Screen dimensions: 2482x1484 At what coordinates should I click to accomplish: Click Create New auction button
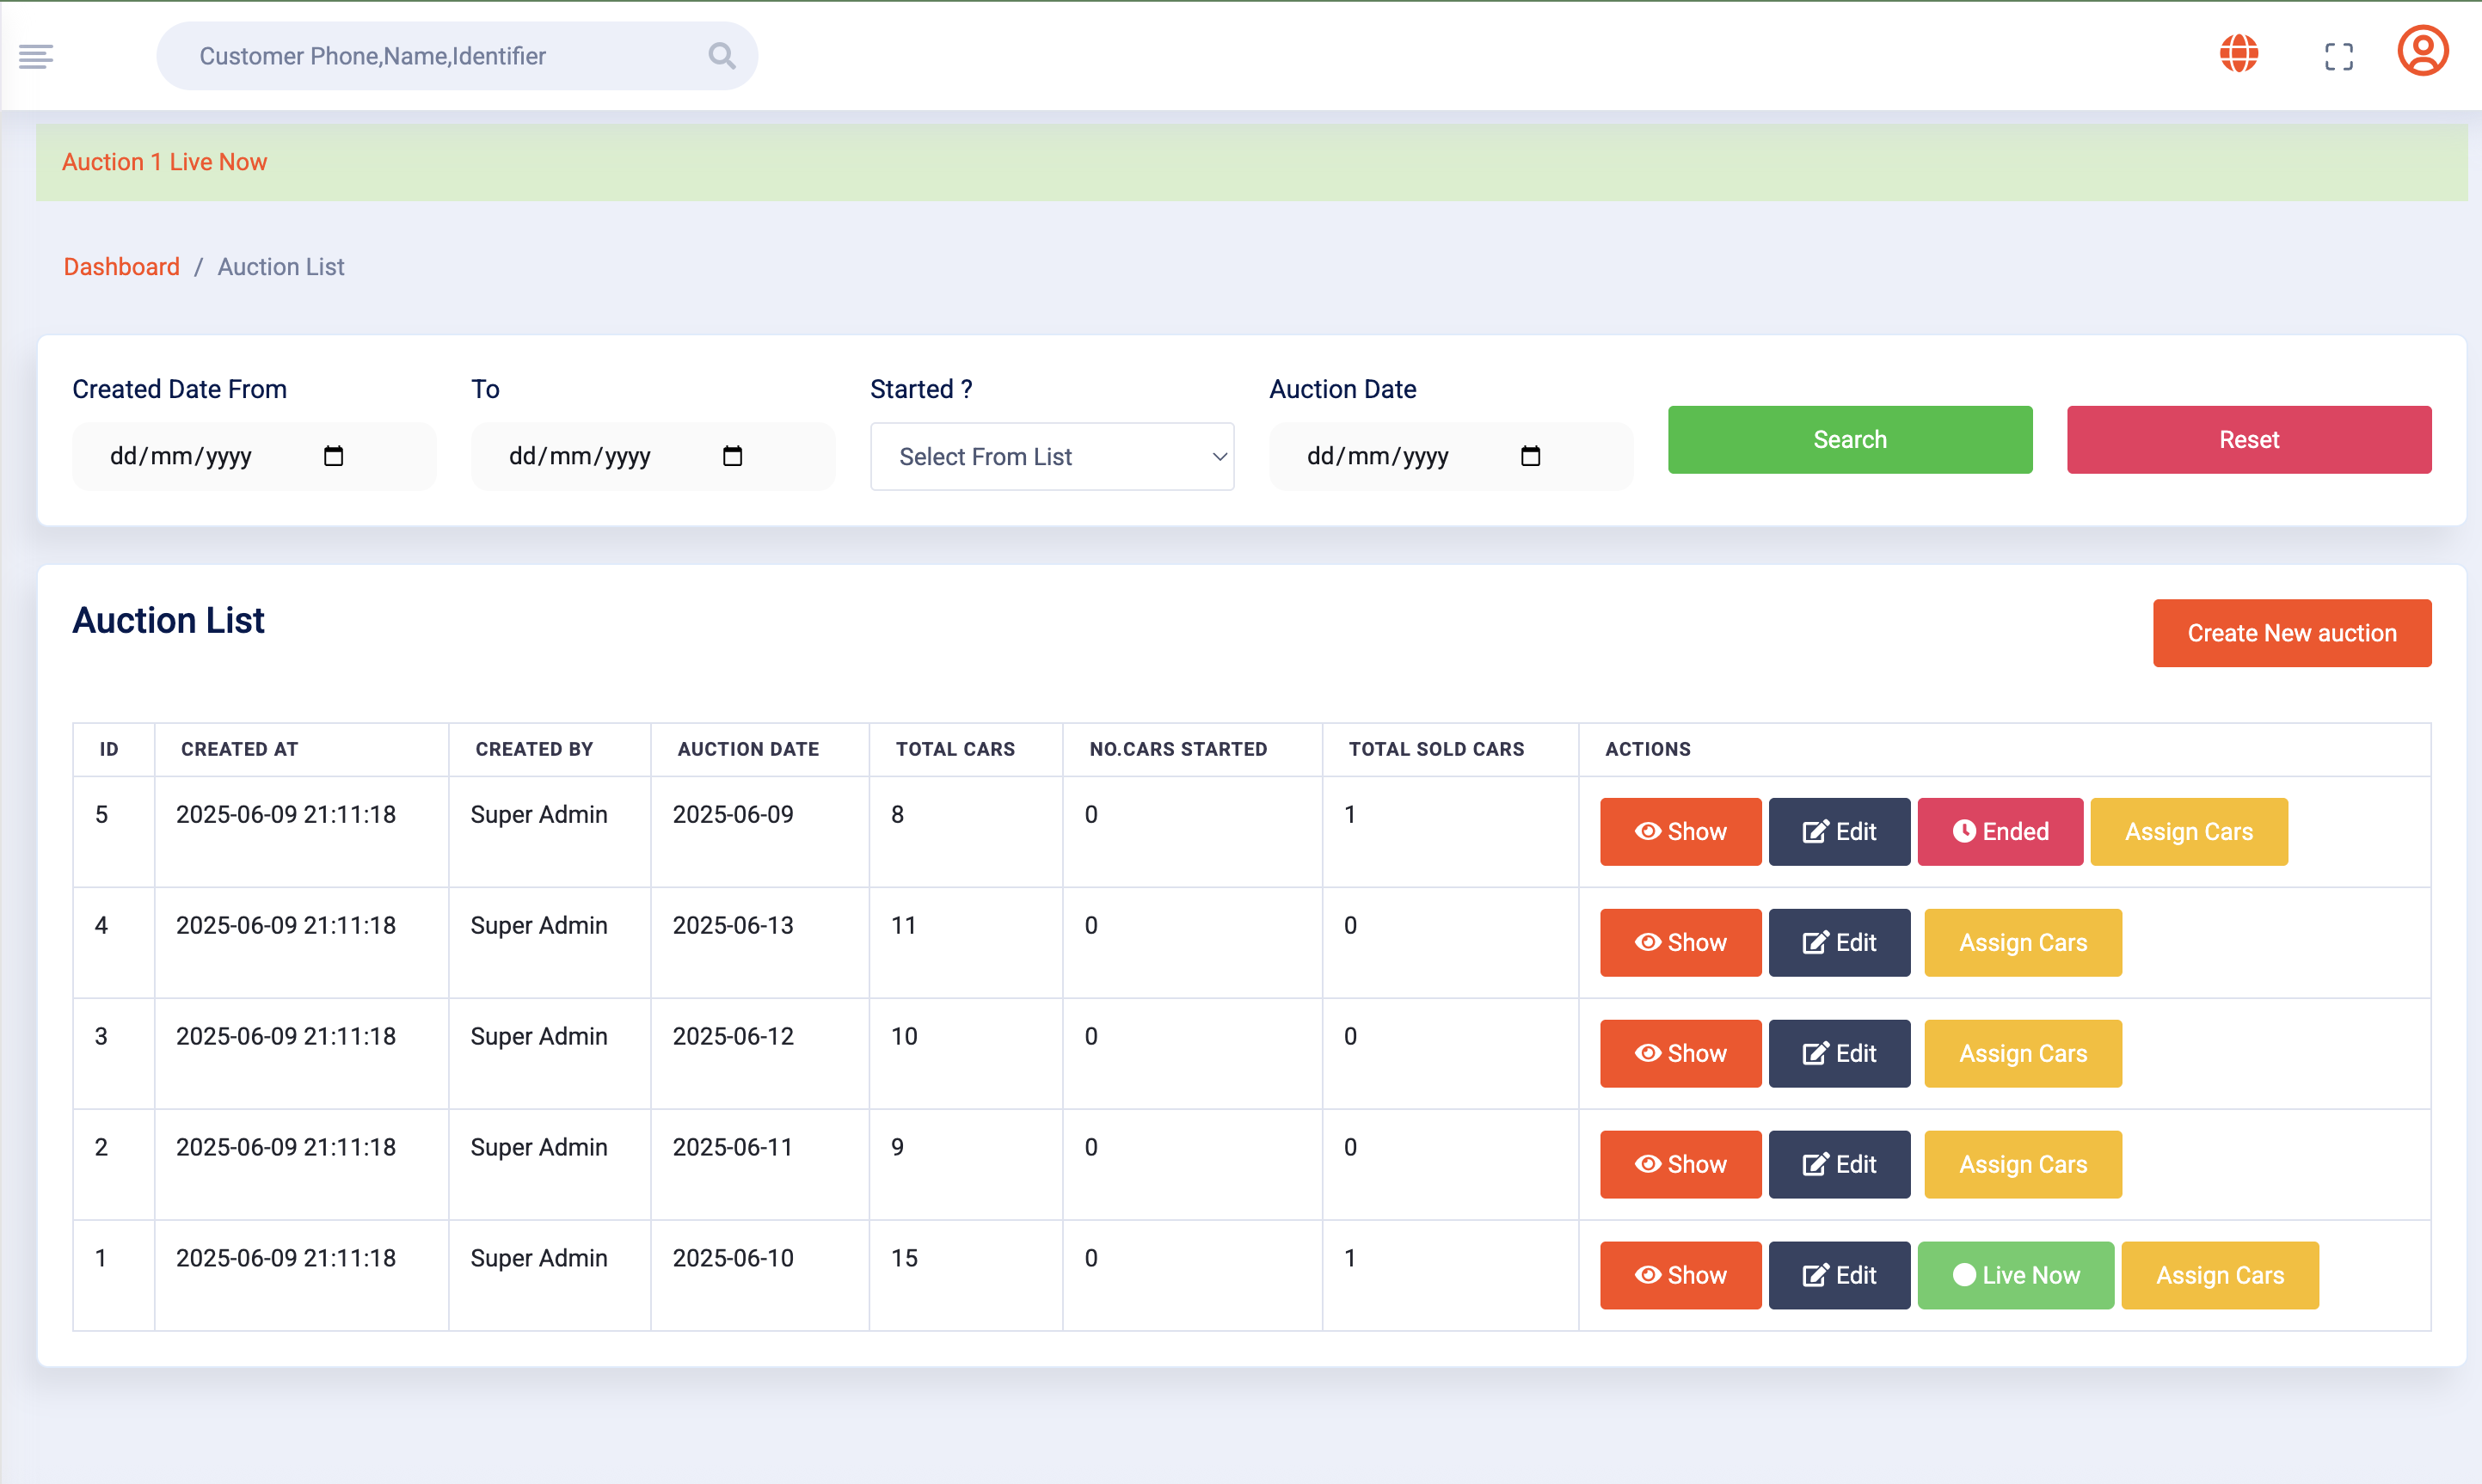(2291, 633)
